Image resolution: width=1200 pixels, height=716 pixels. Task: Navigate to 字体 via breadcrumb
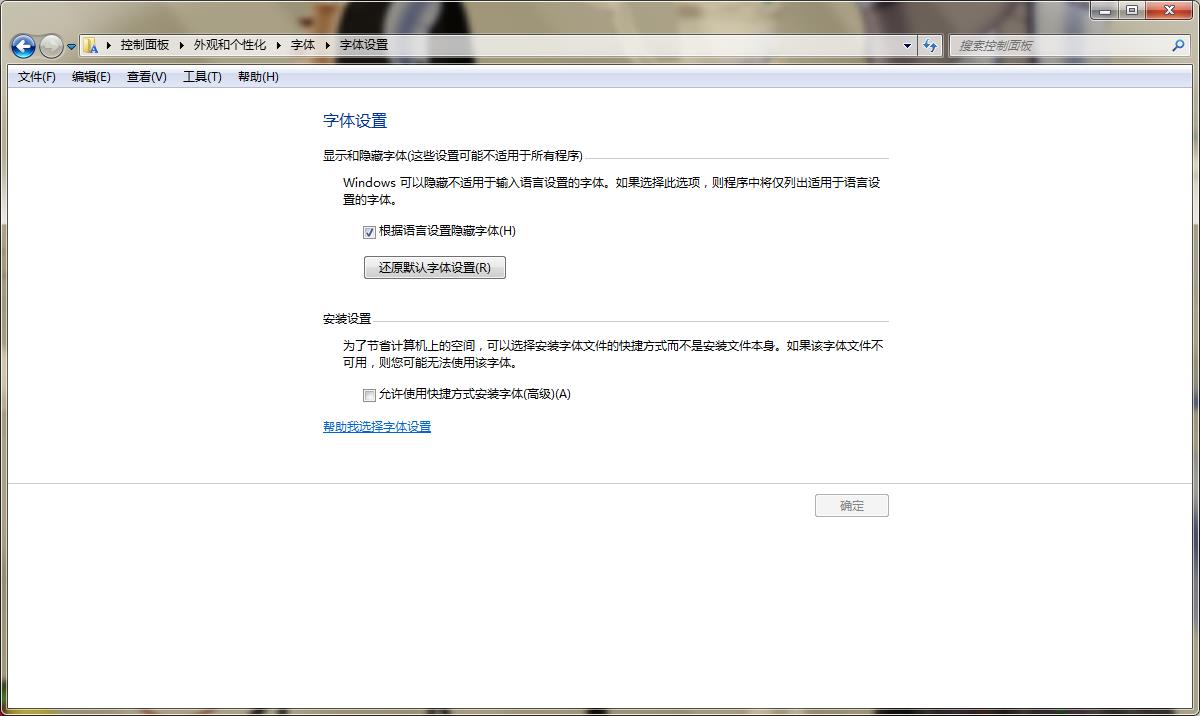[x=302, y=45]
